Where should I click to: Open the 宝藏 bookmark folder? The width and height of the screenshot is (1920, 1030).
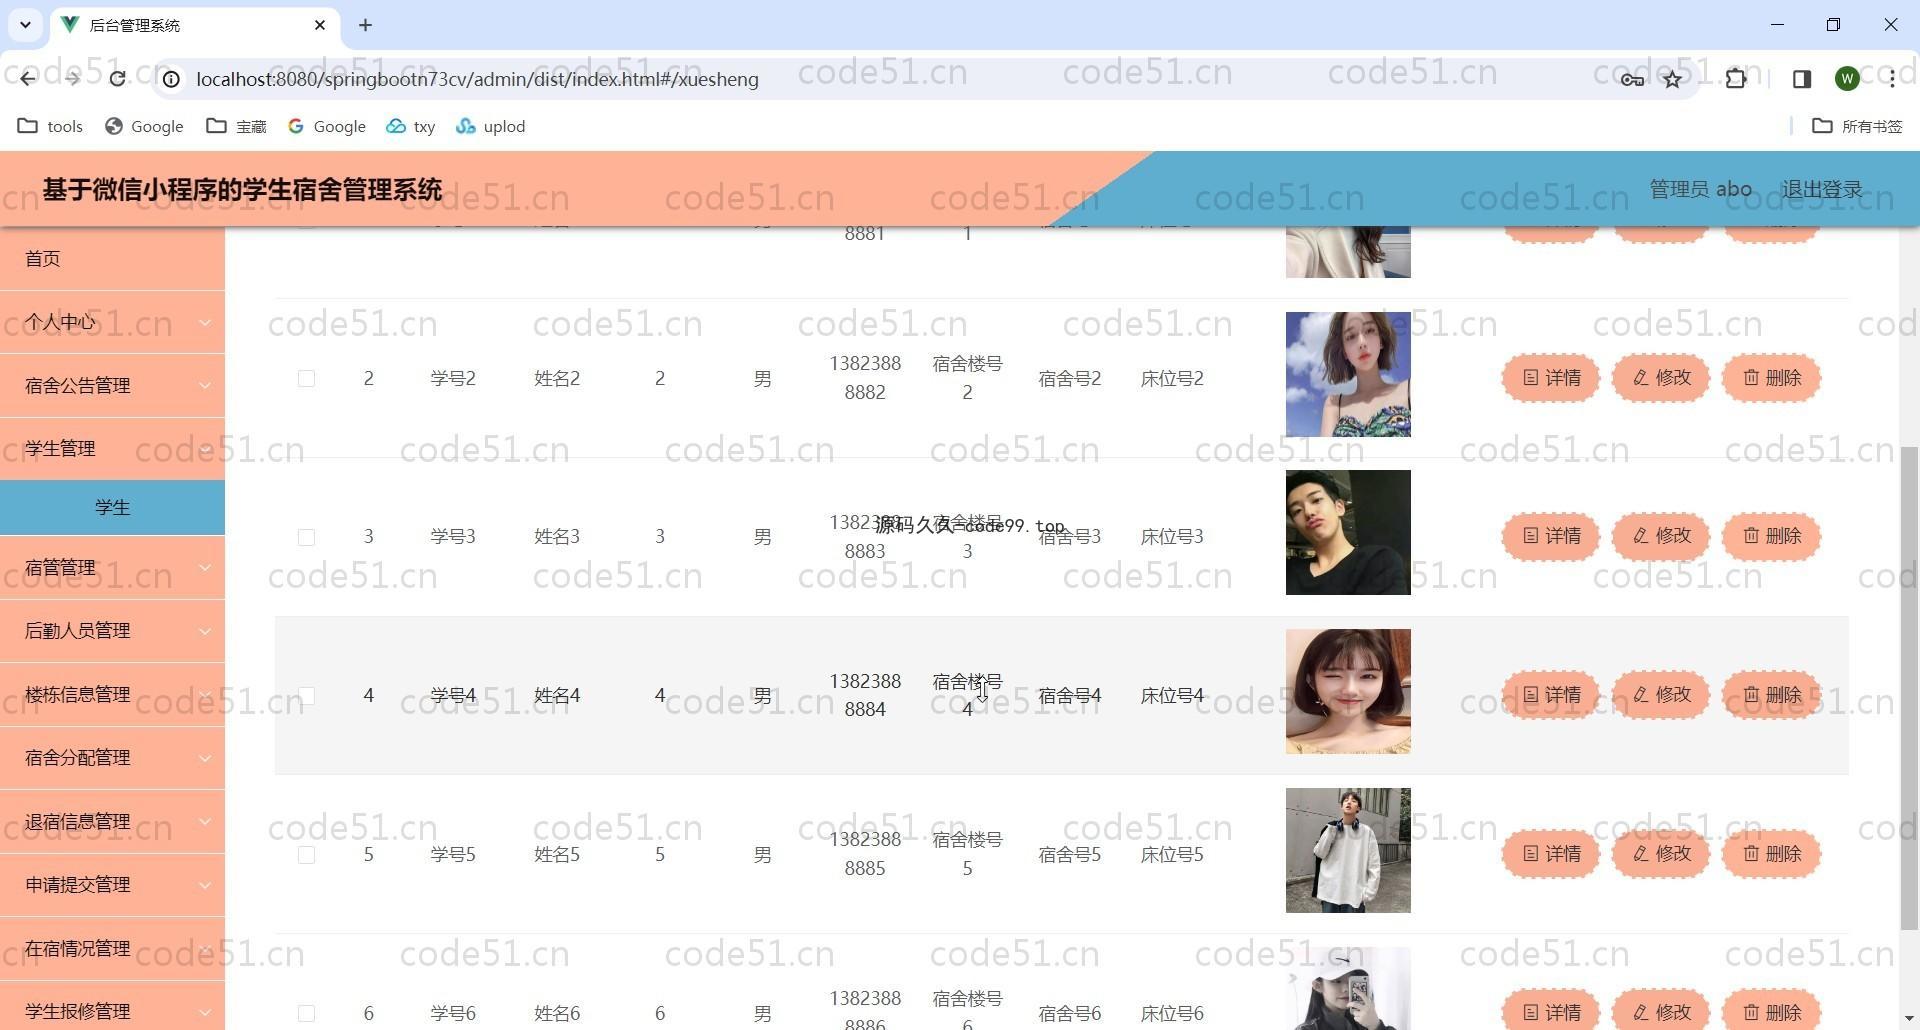tap(236, 126)
